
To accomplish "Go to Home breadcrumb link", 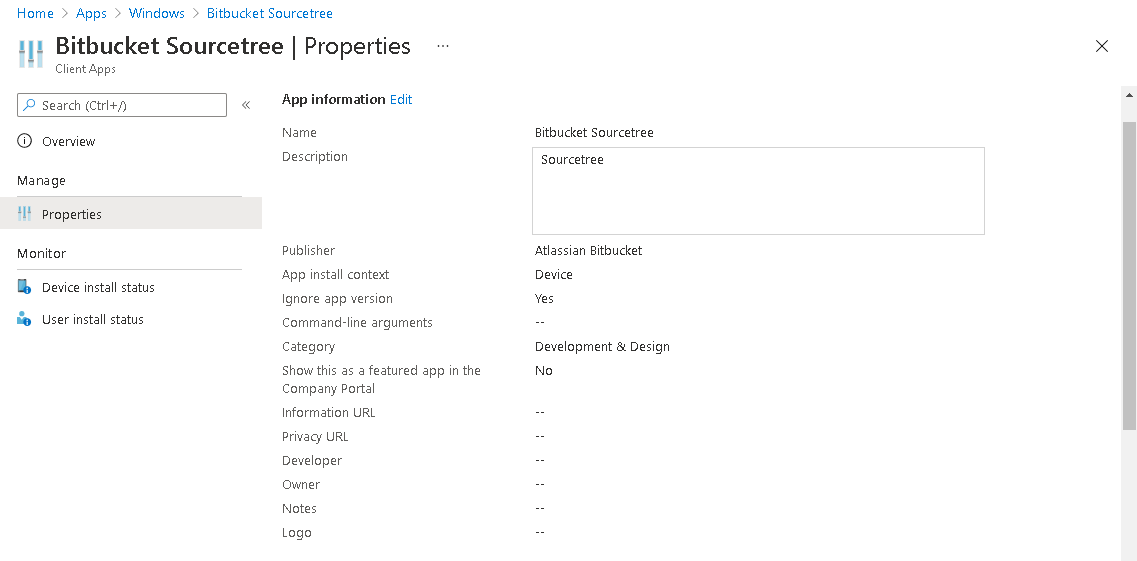I will (35, 13).
